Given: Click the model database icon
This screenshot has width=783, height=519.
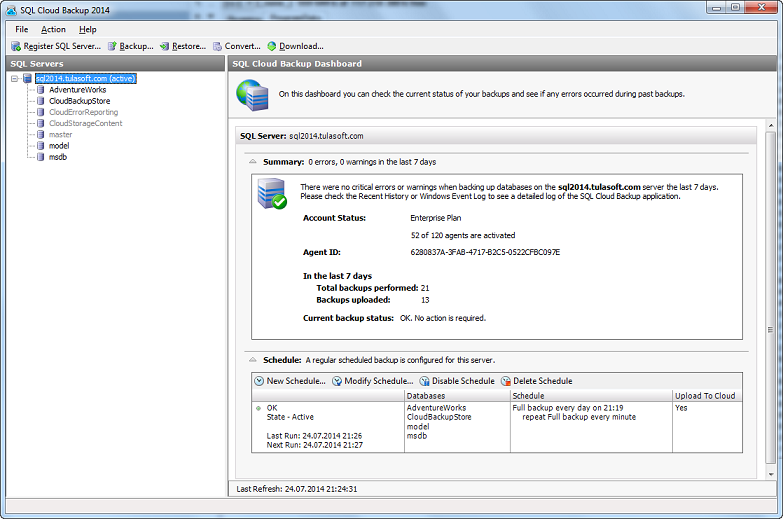Looking at the screenshot, I should click(x=40, y=146).
